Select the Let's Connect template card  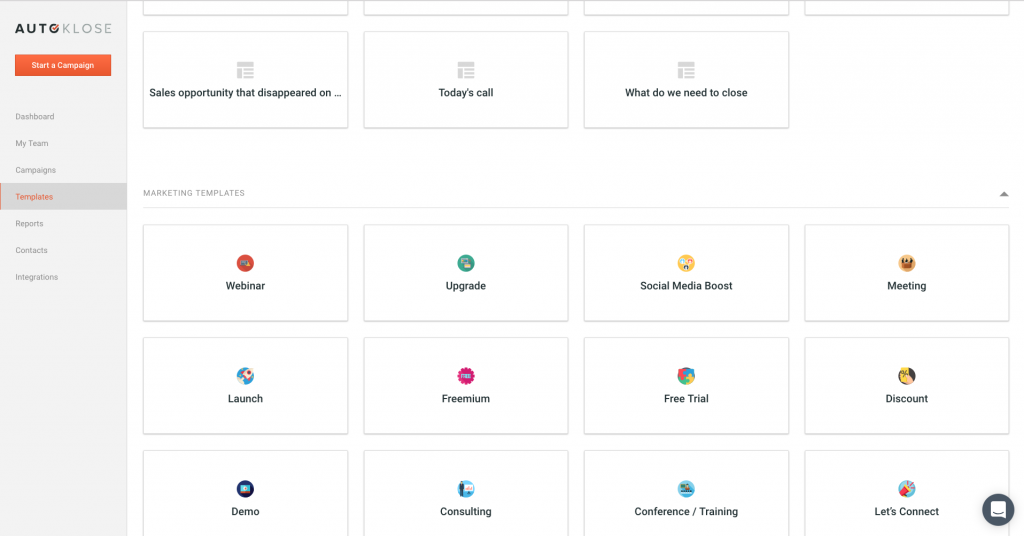pos(906,494)
